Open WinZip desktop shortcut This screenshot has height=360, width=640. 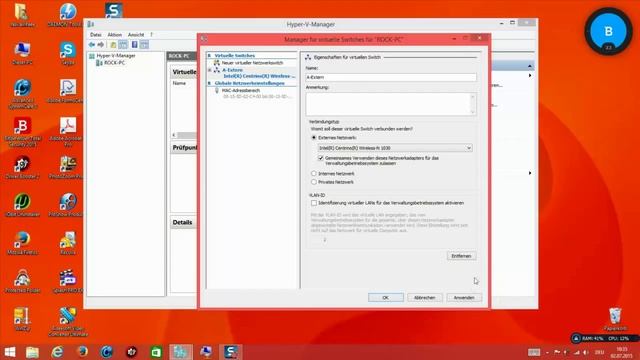[x=22, y=319]
